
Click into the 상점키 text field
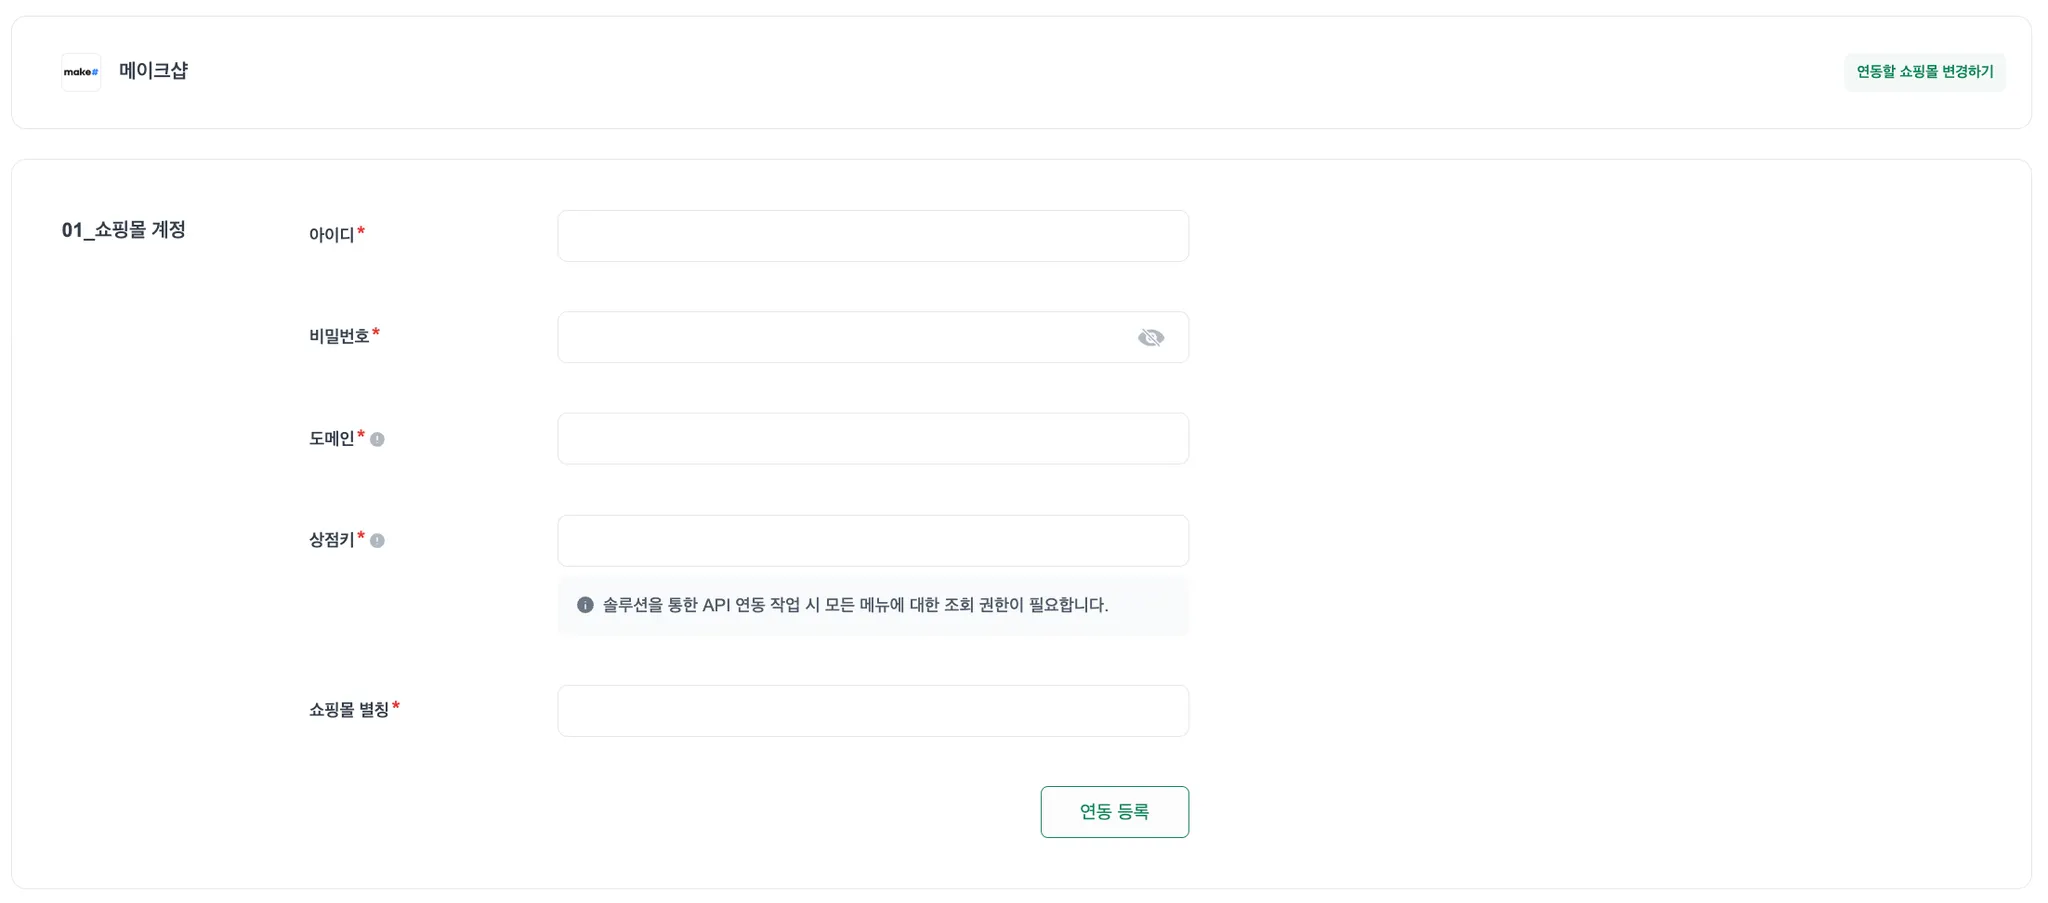pyautogui.click(x=872, y=541)
